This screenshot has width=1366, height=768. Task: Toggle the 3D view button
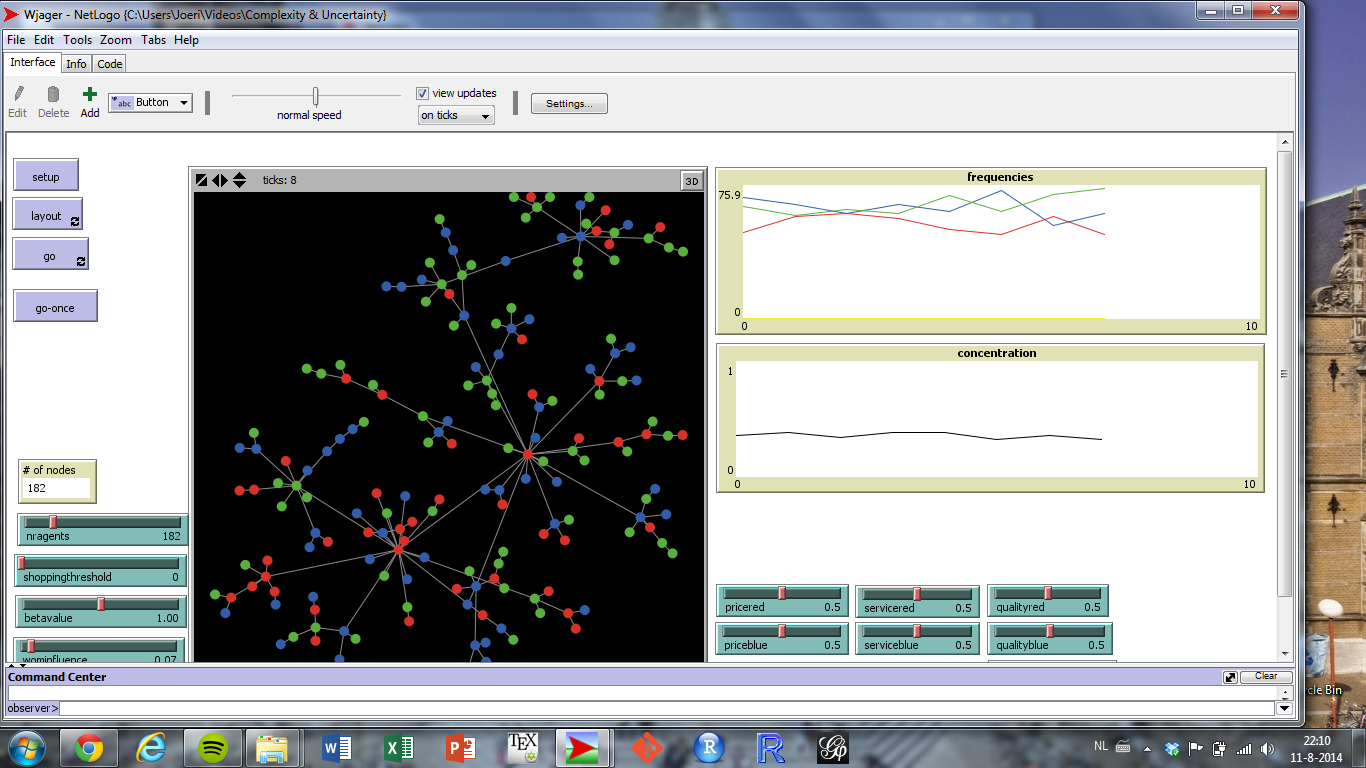pyautogui.click(x=691, y=181)
